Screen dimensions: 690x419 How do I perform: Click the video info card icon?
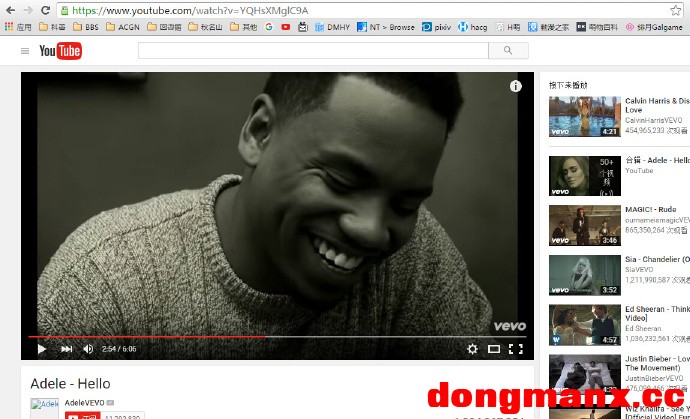(516, 86)
